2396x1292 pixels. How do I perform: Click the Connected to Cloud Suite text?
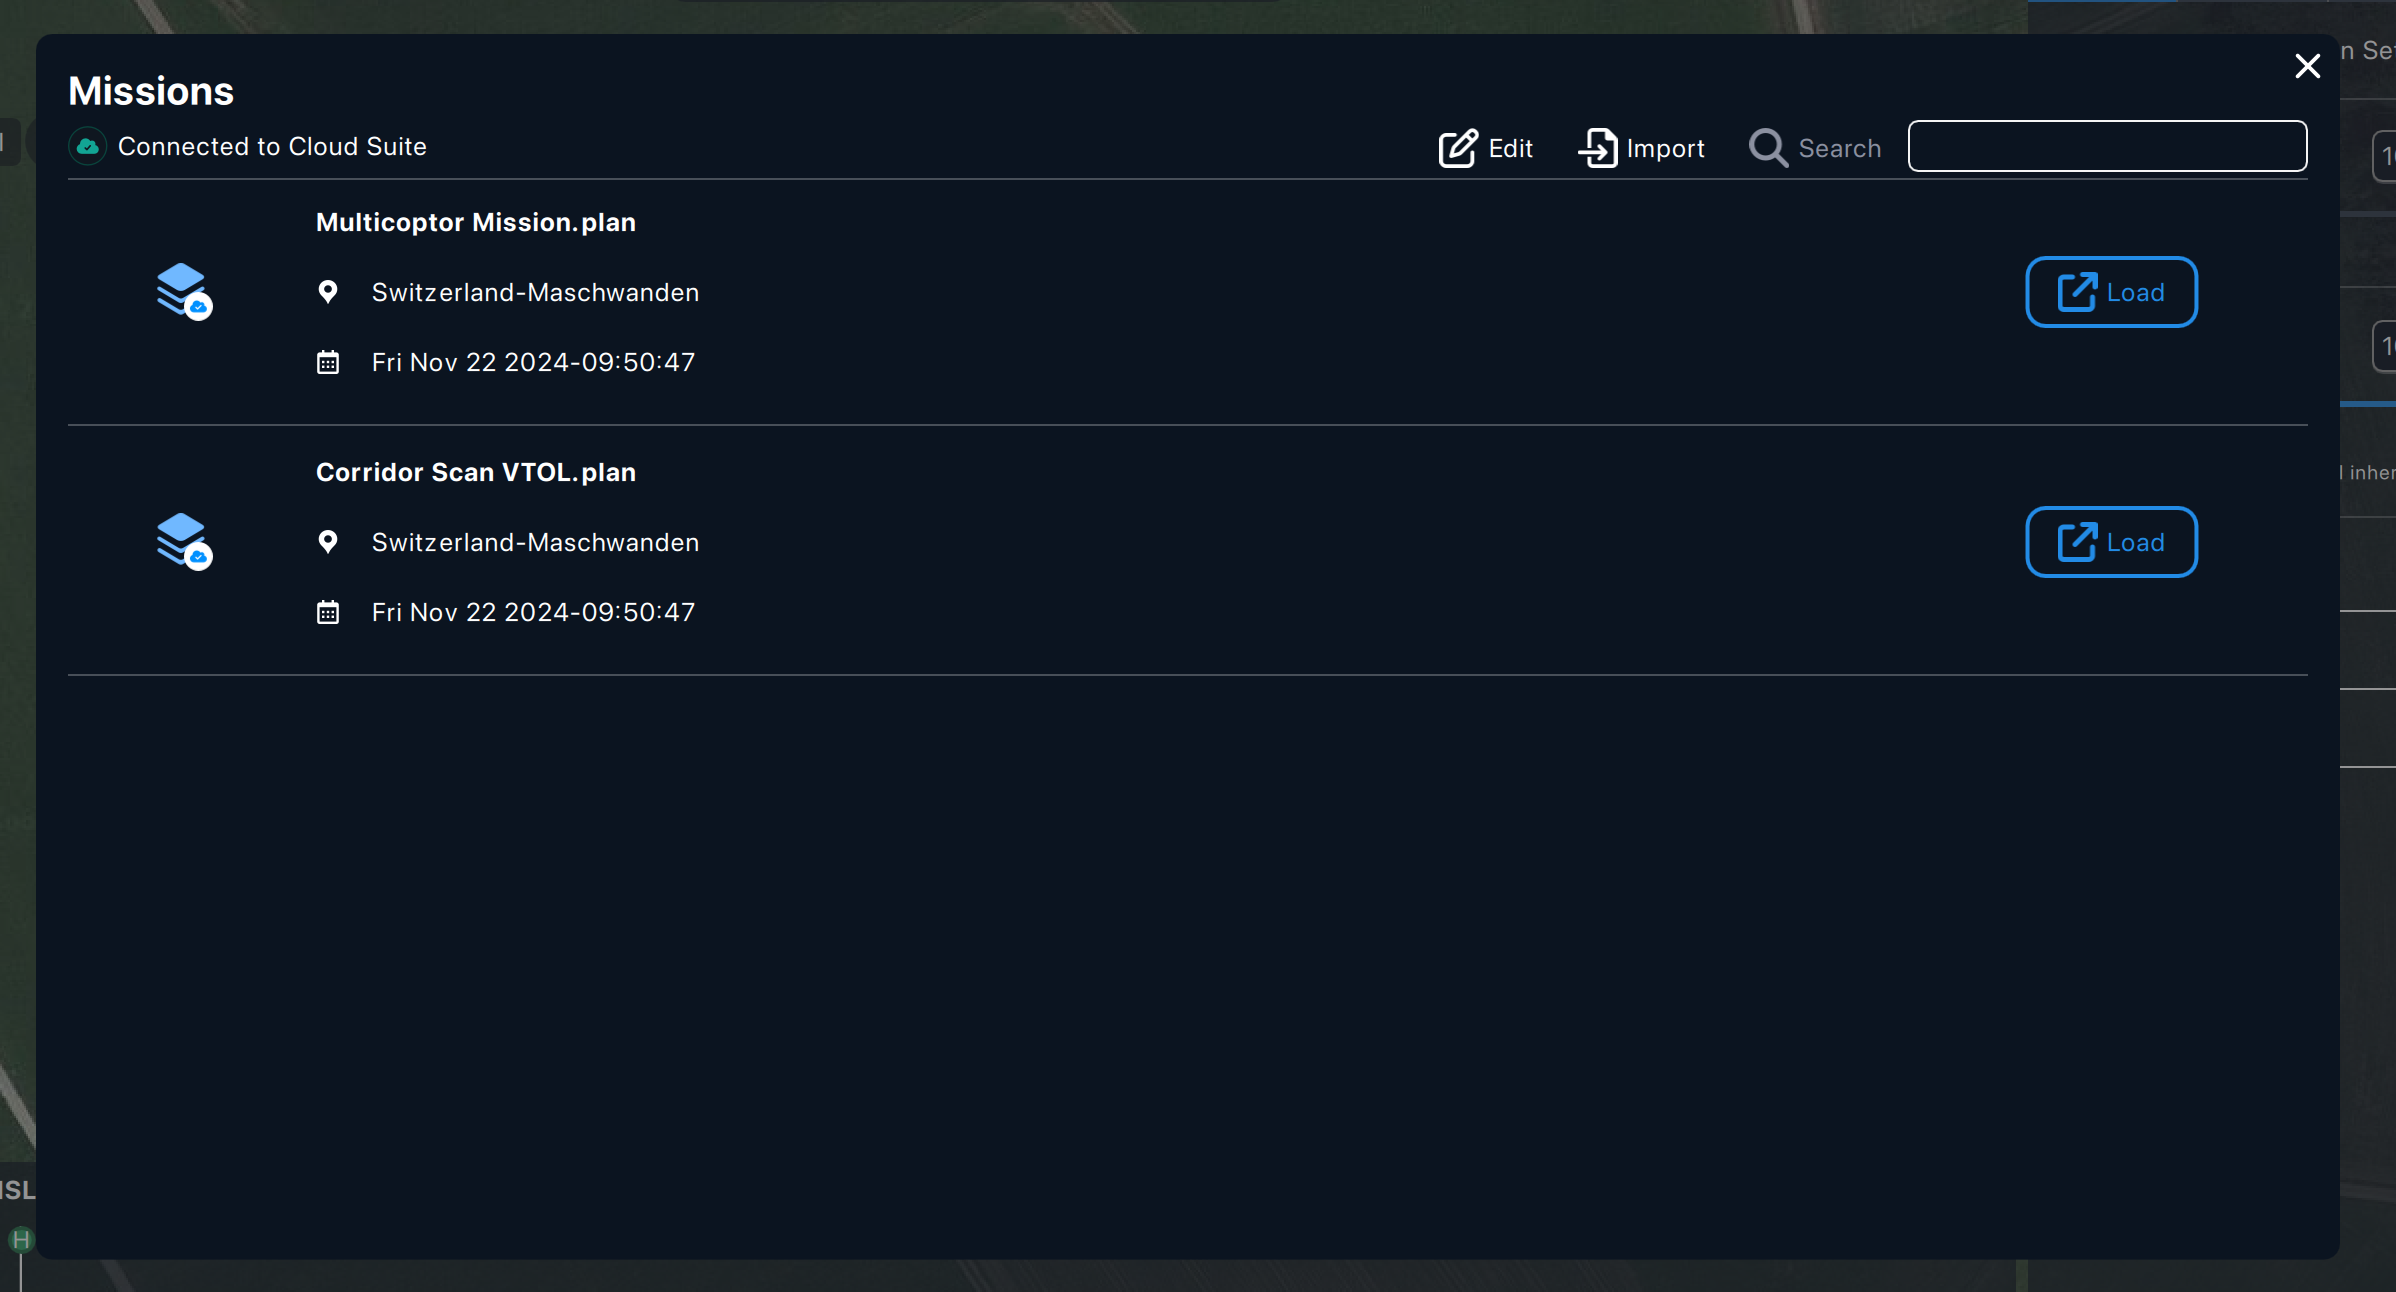(272, 146)
